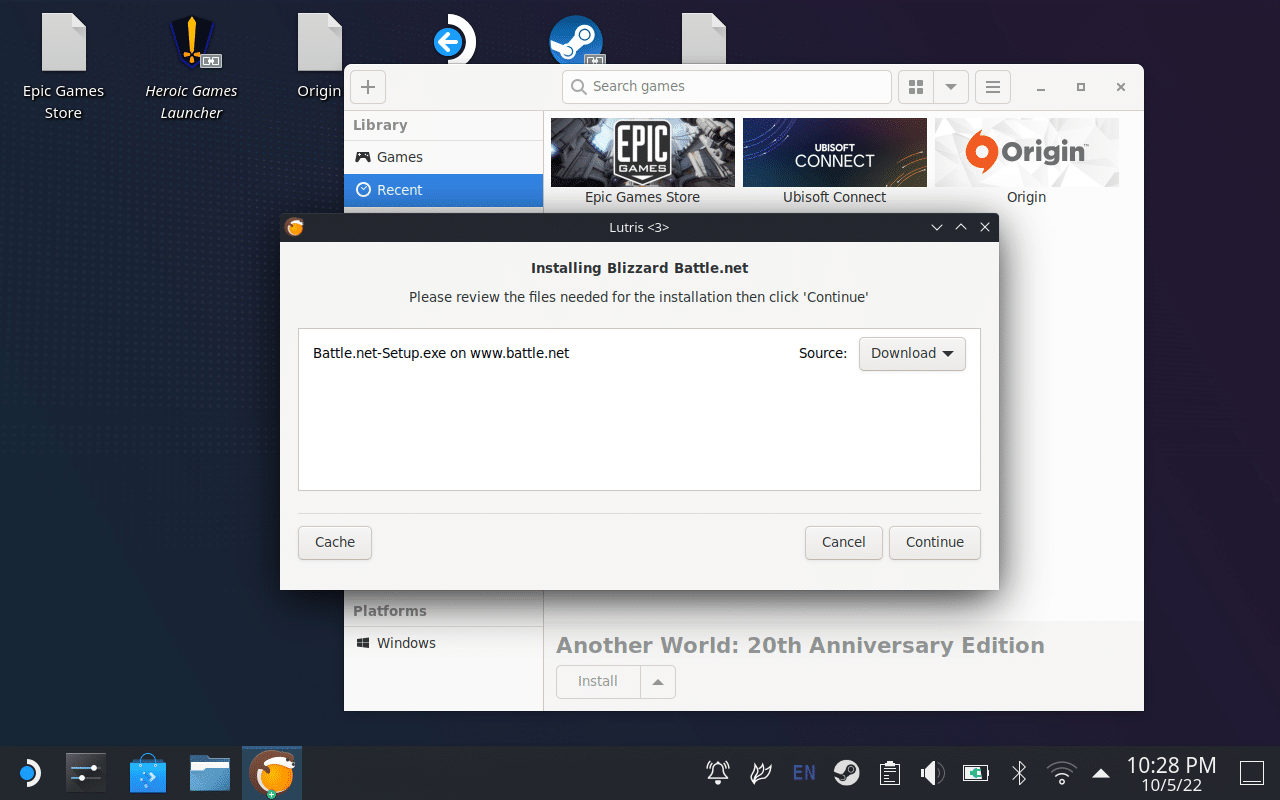
Task: Expand the hidden system tray icons arrow
Action: click(1101, 773)
